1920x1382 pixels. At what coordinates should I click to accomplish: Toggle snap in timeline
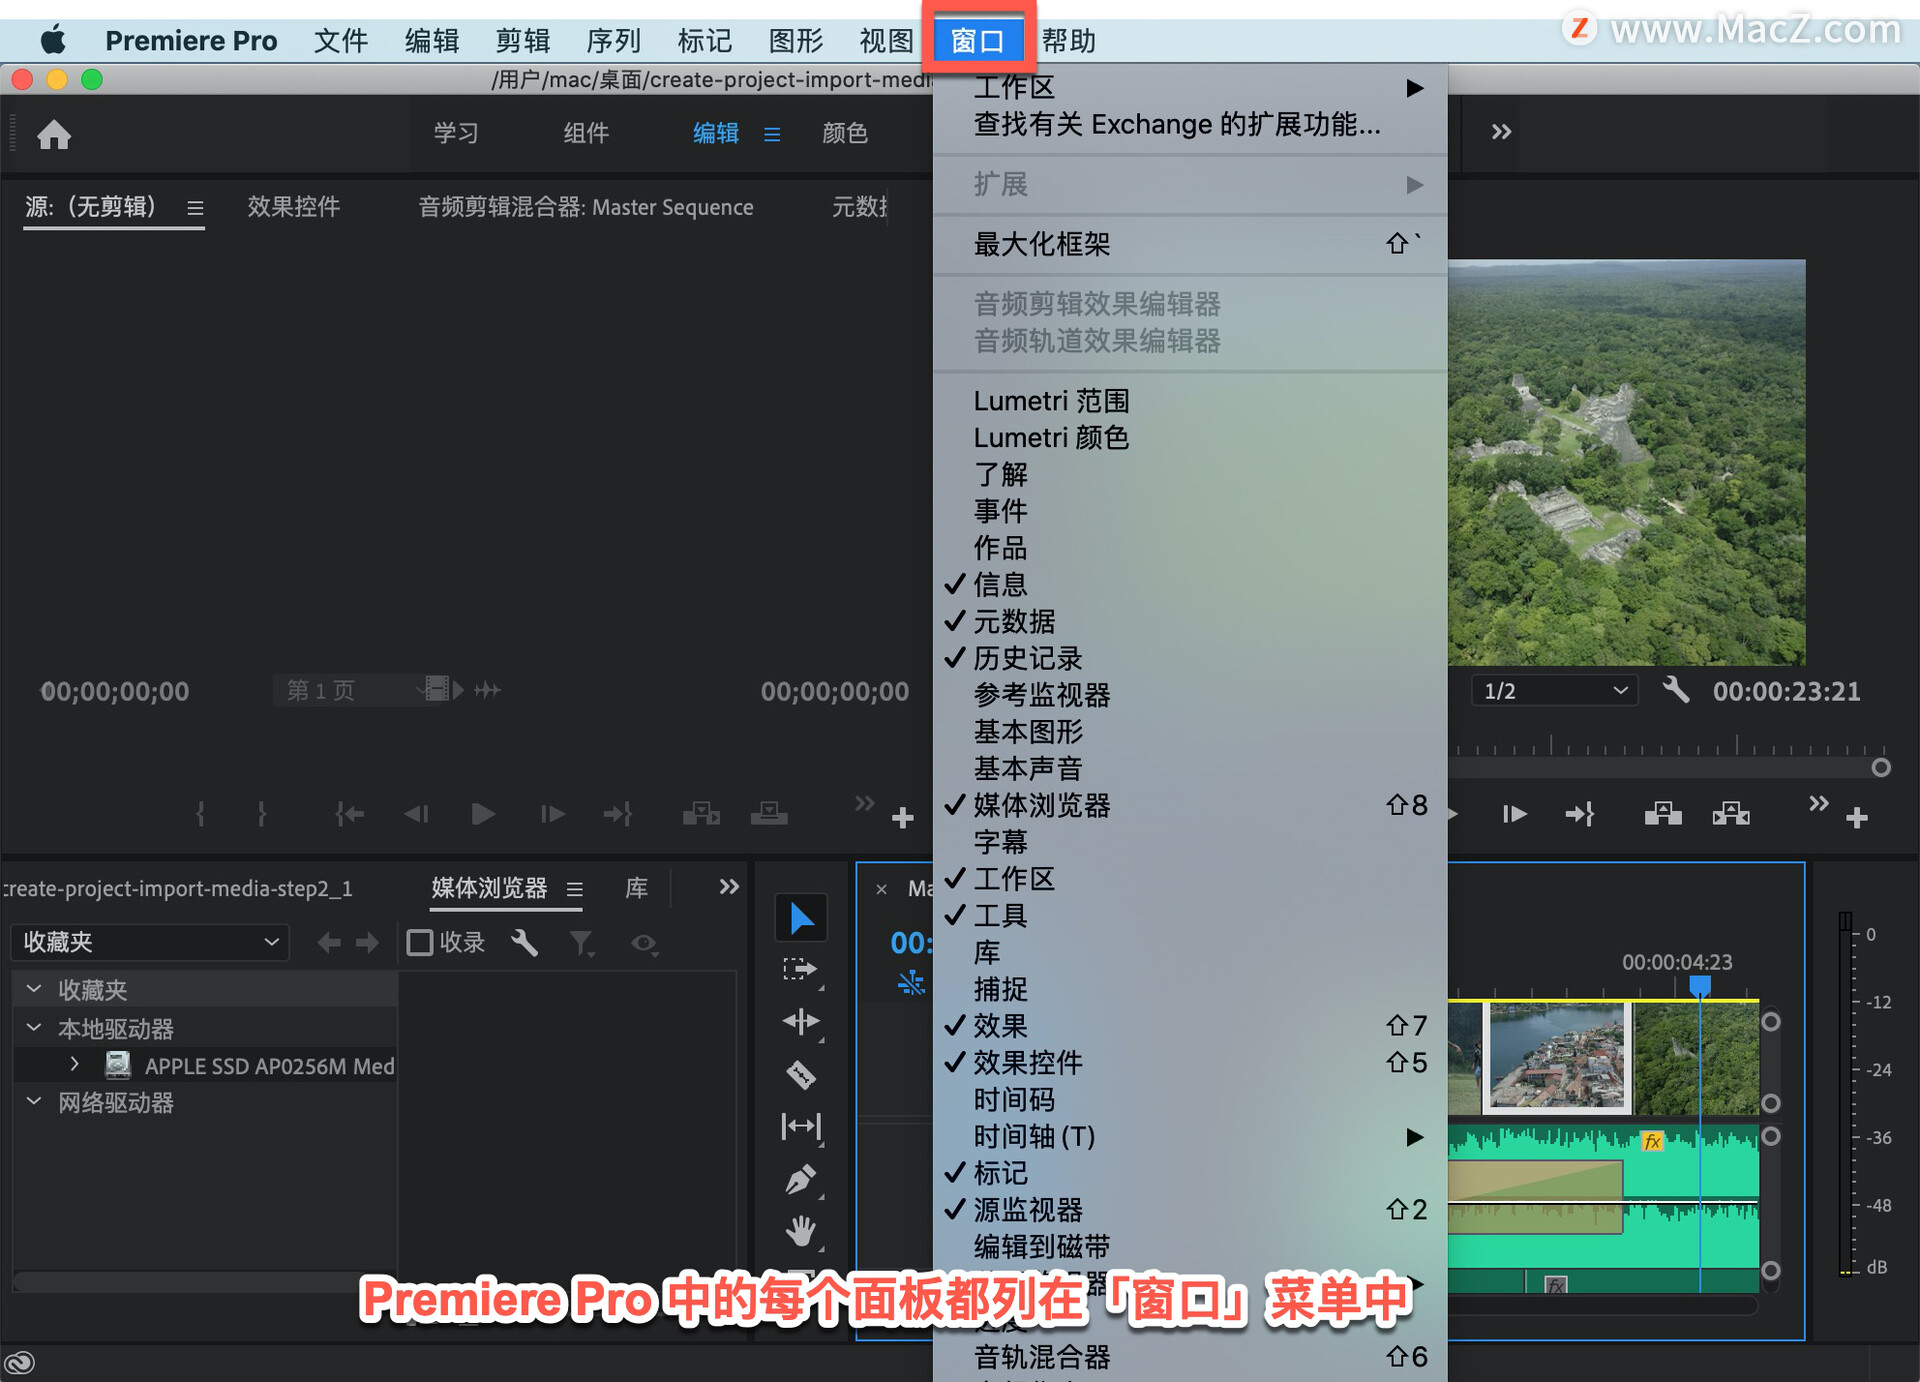[x=911, y=983]
